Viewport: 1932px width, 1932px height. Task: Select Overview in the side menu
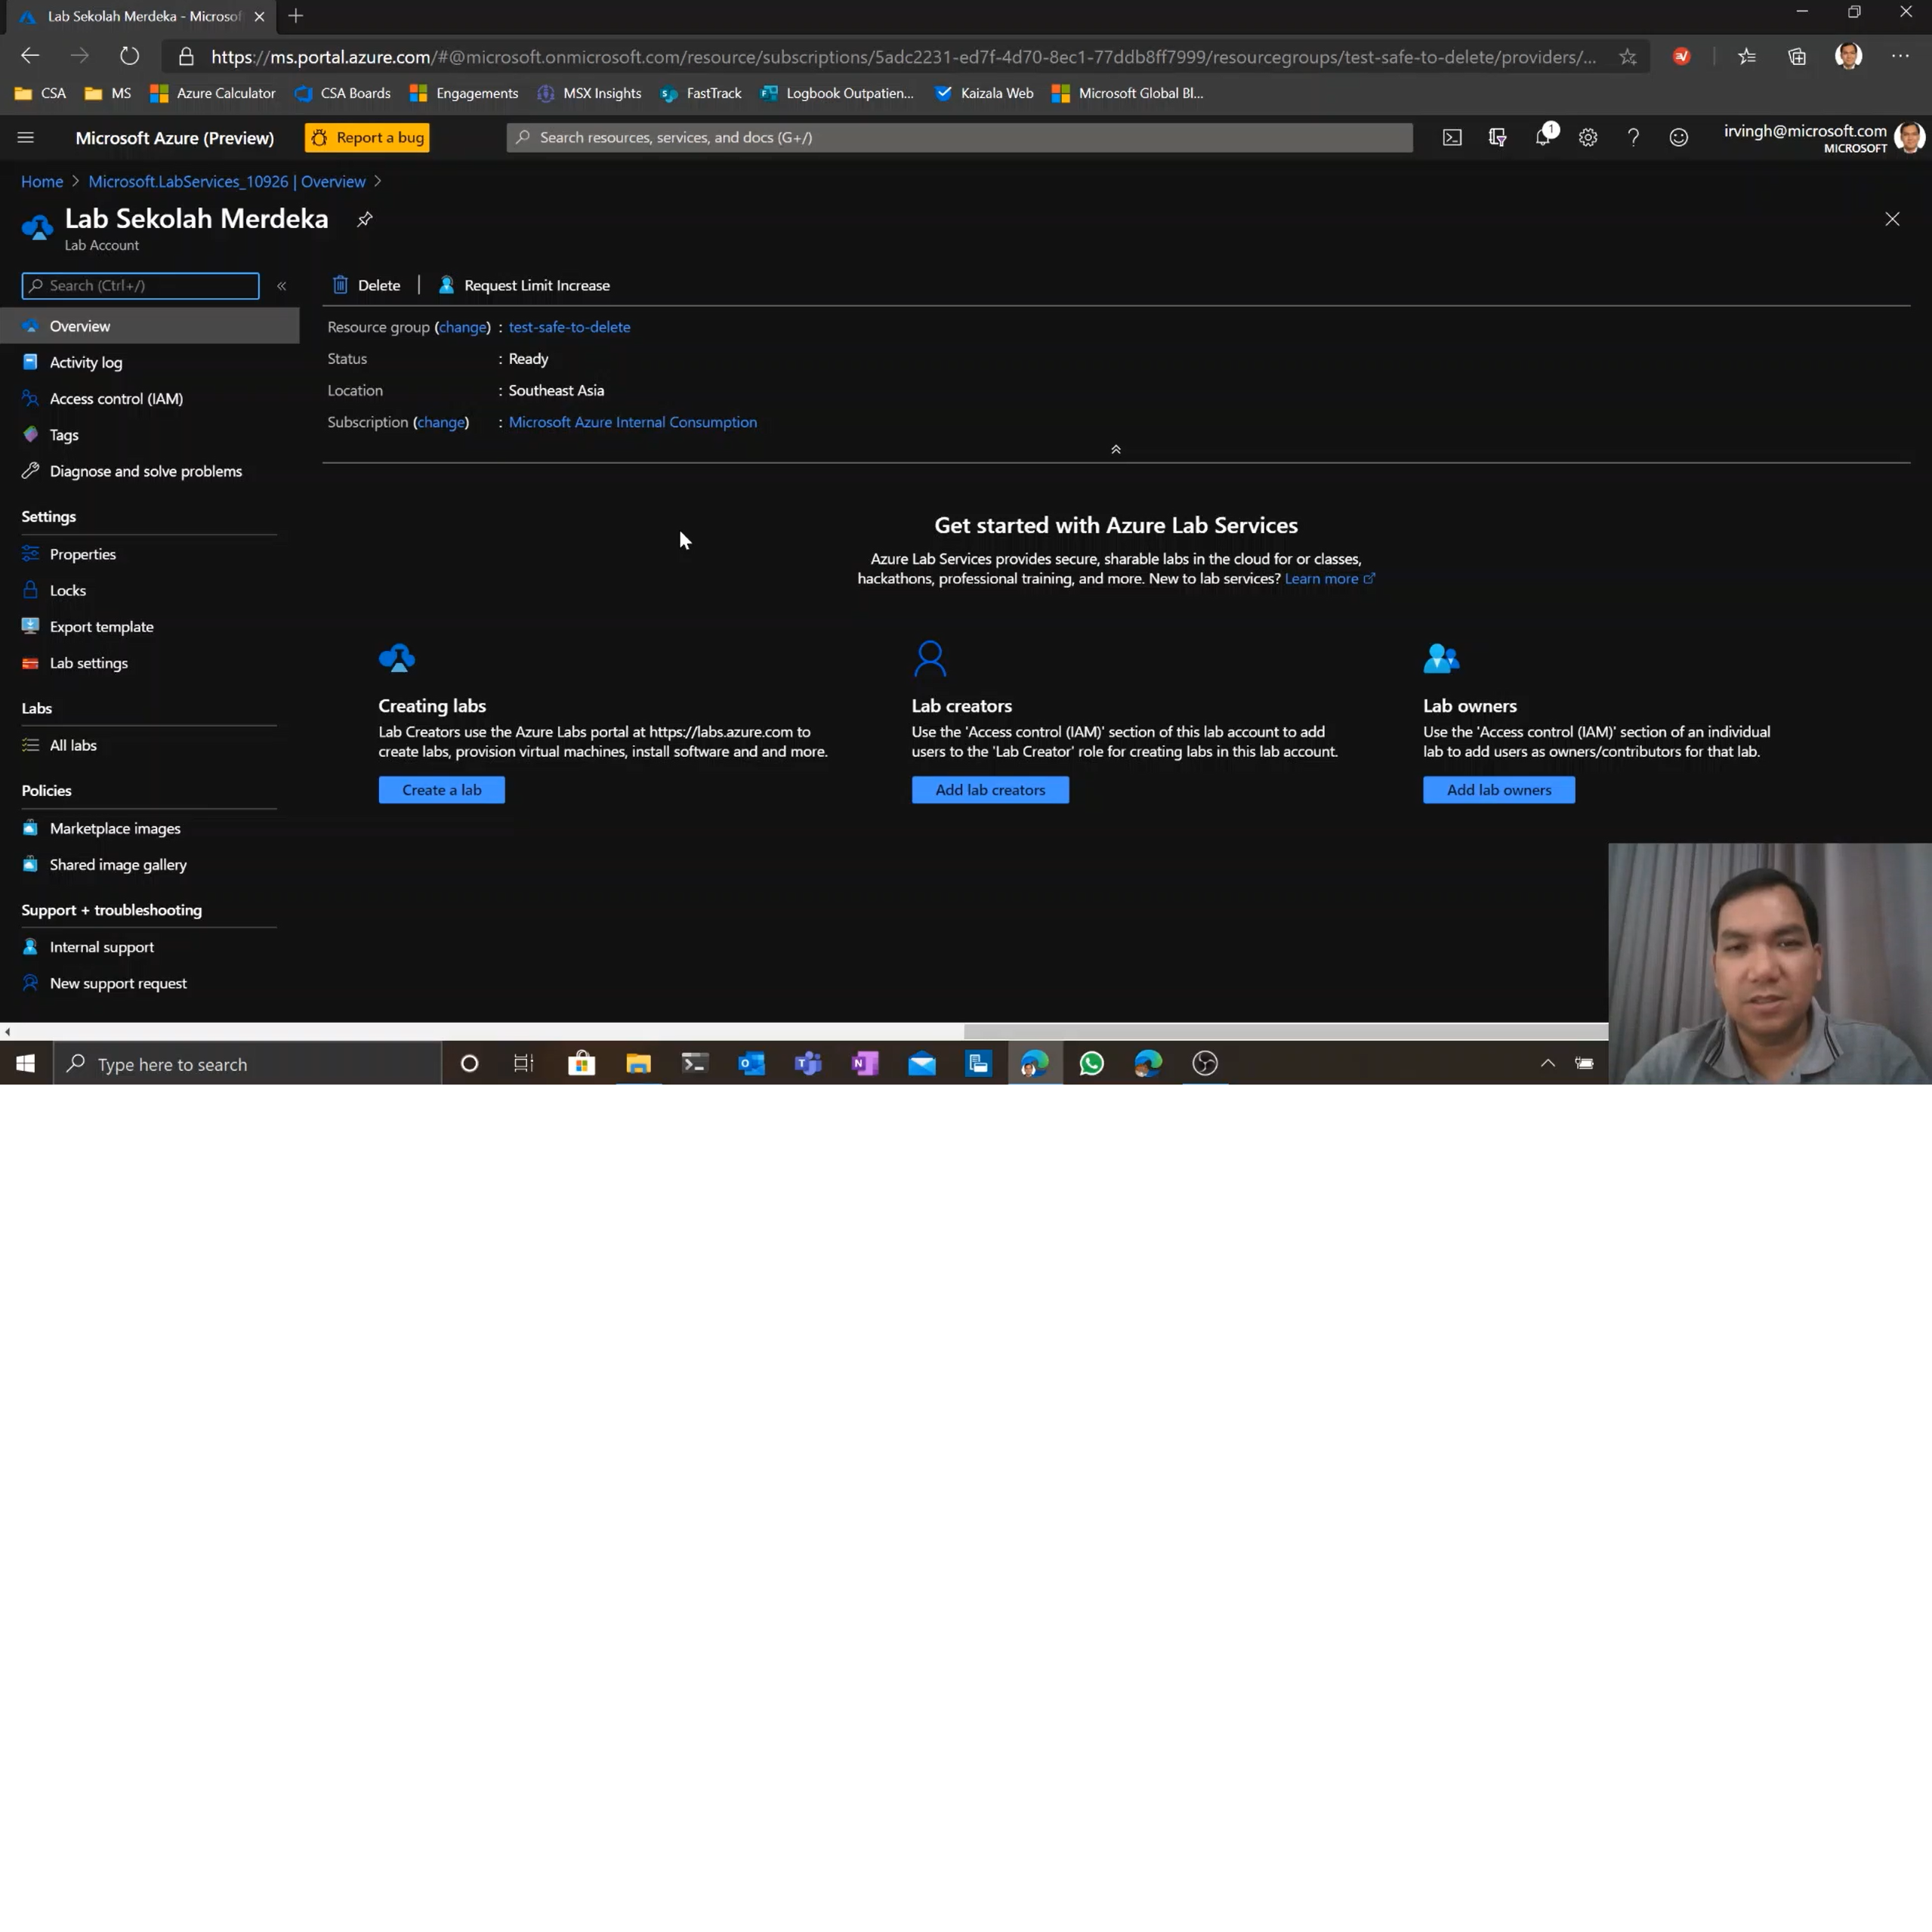(150, 326)
